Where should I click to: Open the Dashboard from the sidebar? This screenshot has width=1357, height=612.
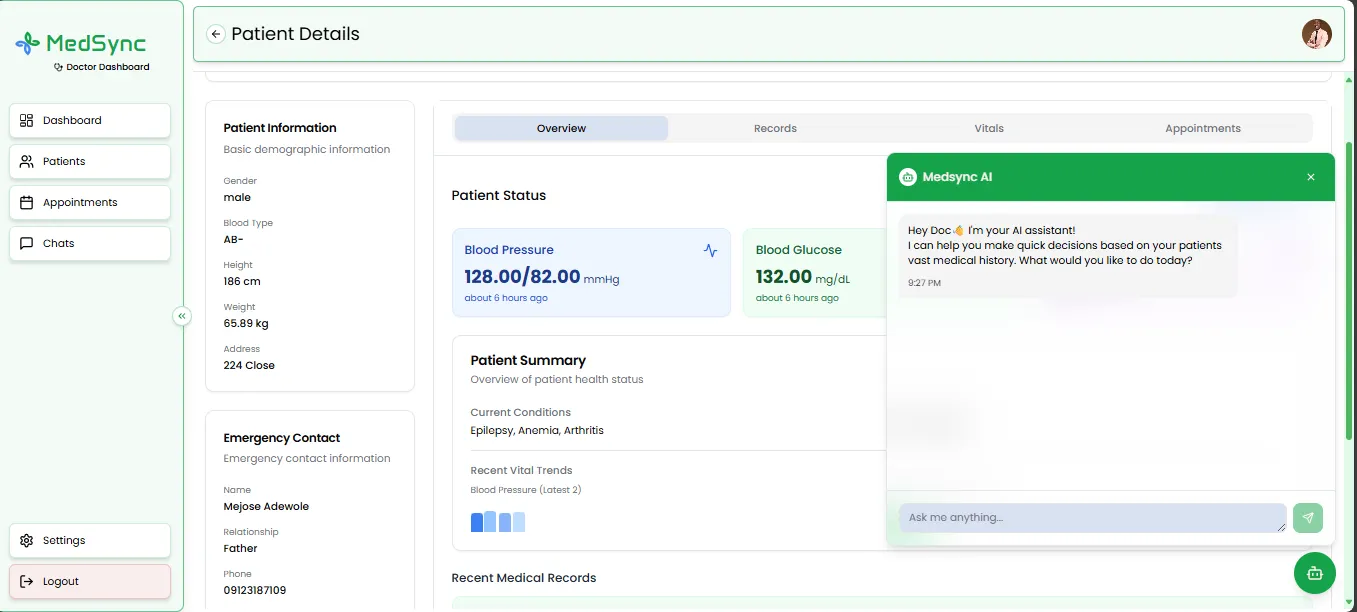[89, 120]
